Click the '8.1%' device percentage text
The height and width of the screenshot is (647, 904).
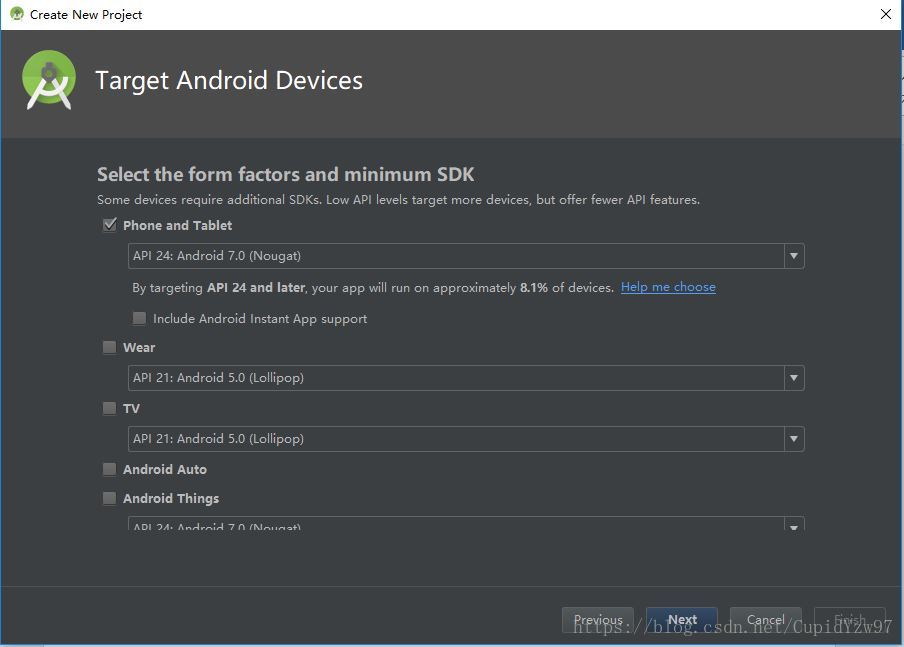click(534, 288)
